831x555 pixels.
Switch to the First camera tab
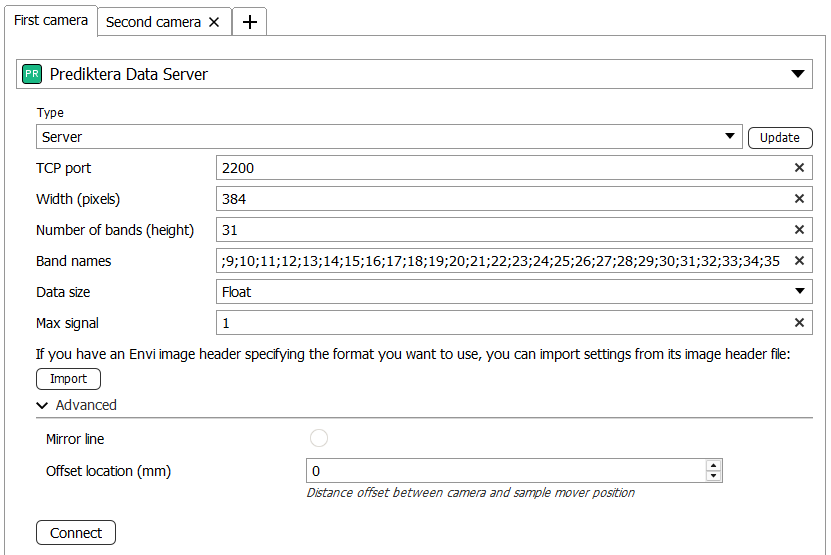50,20
